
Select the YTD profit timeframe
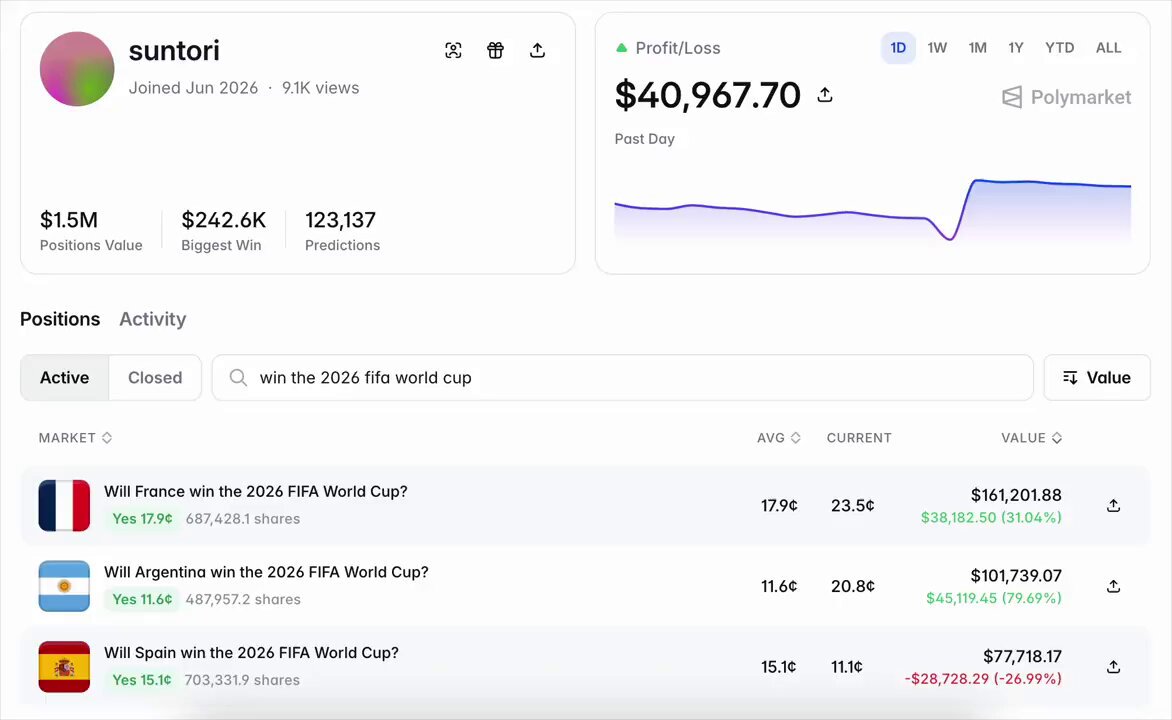coord(1060,48)
